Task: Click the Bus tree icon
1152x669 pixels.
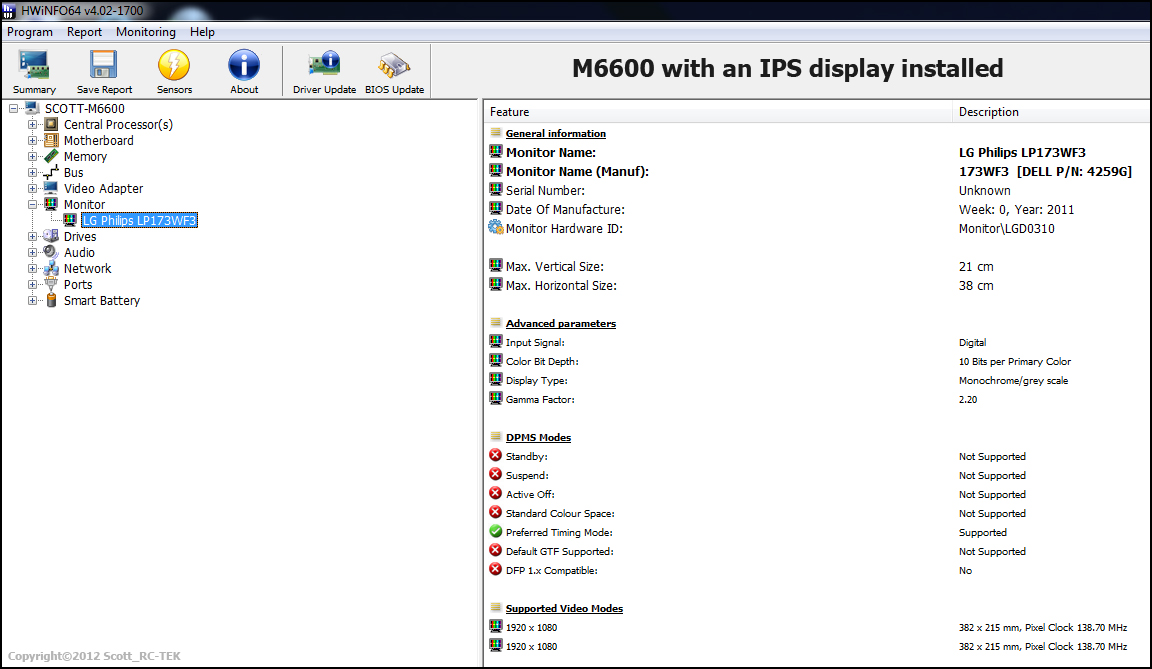Action: click(51, 173)
